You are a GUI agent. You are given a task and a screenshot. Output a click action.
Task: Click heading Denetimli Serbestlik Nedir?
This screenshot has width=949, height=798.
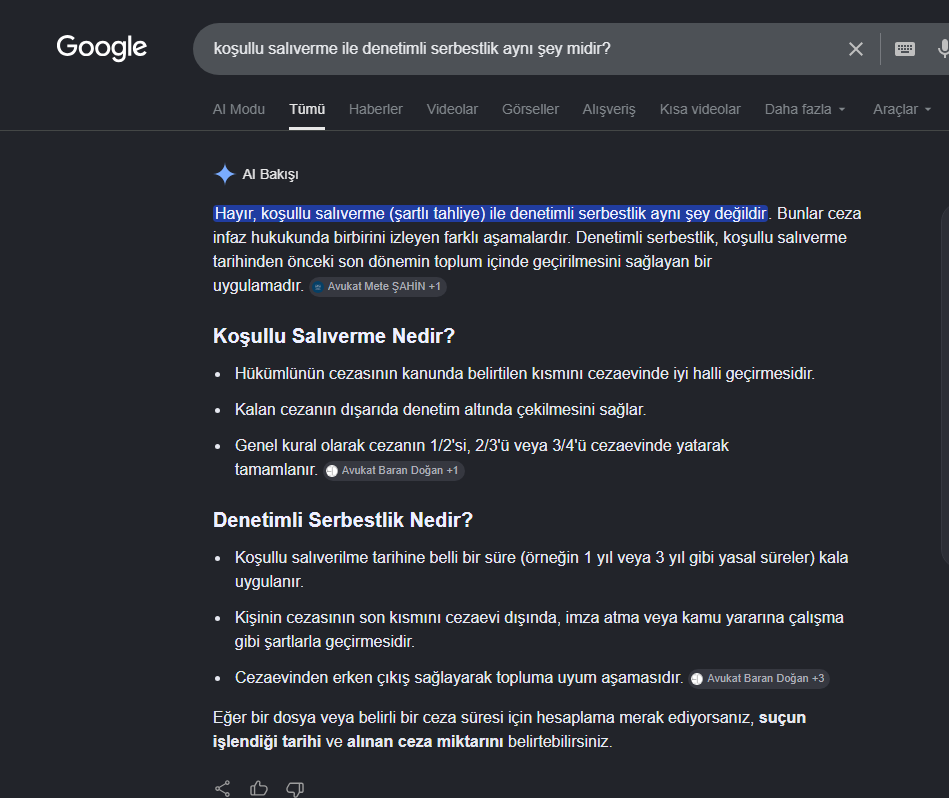(x=343, y=520)
